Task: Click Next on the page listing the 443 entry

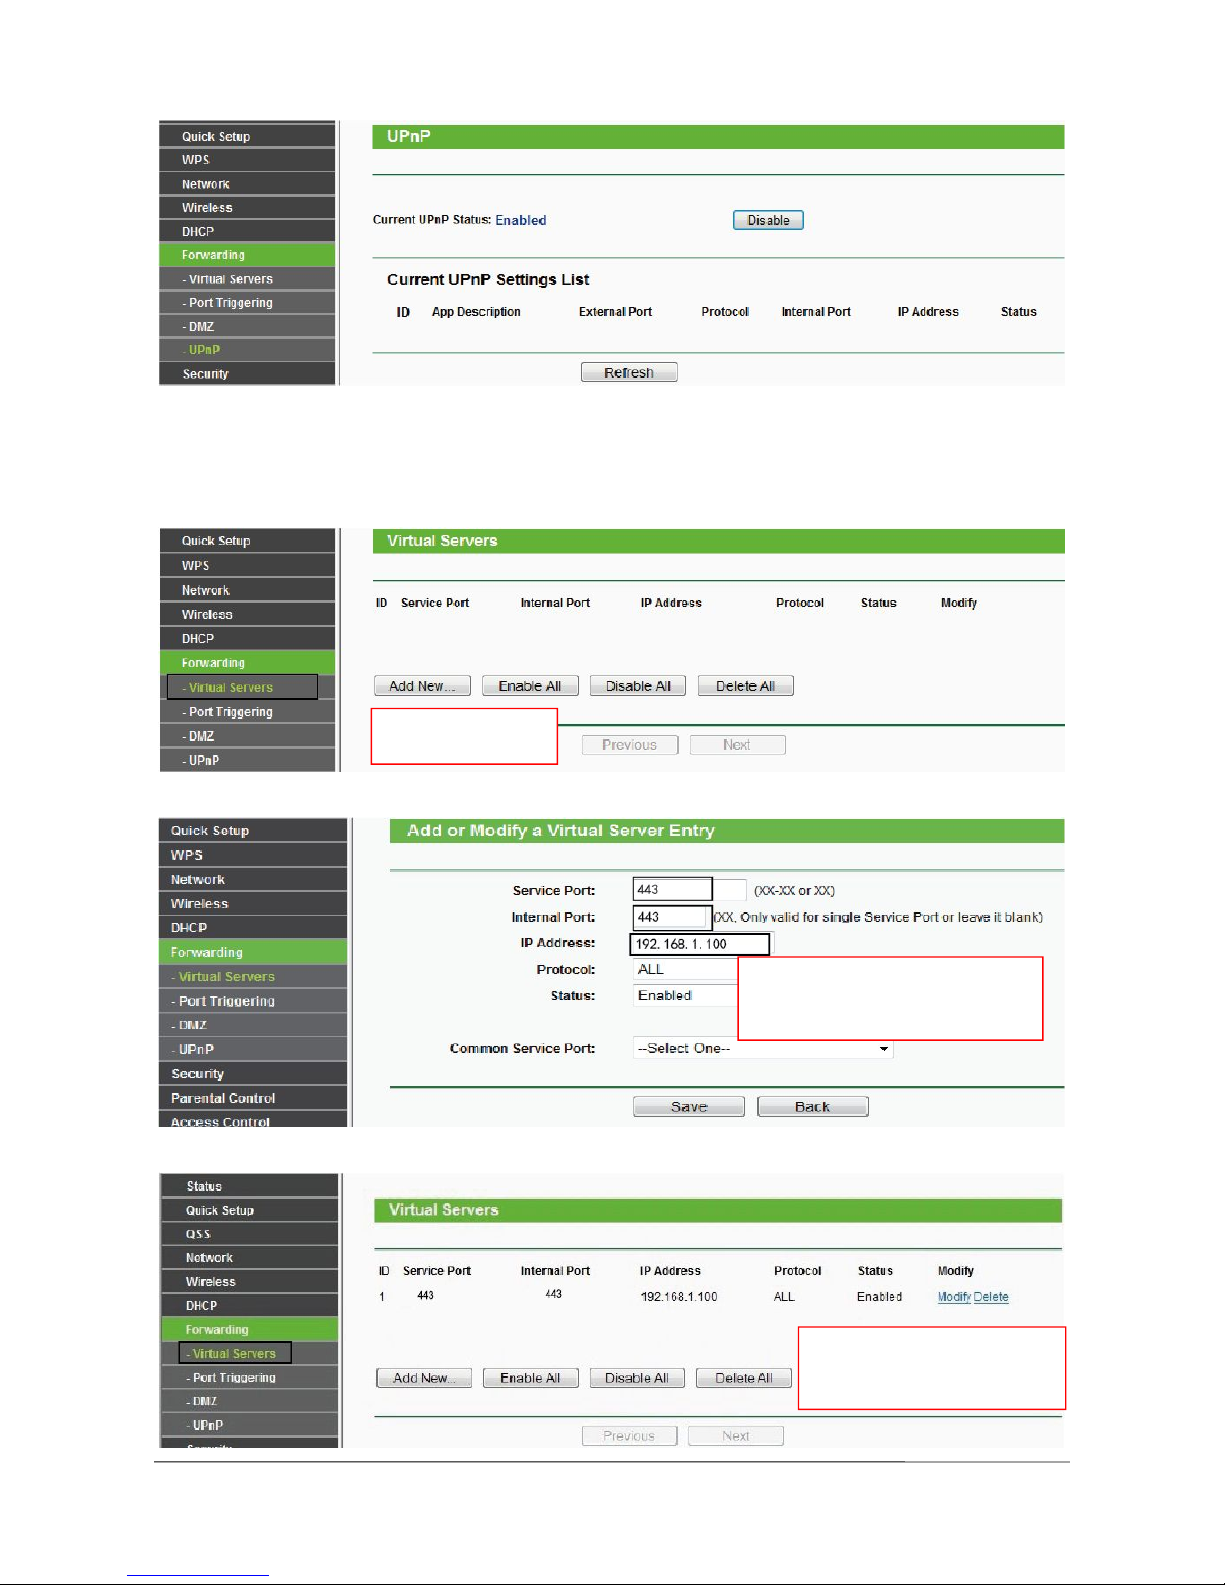Action: tap(736, 1436)
